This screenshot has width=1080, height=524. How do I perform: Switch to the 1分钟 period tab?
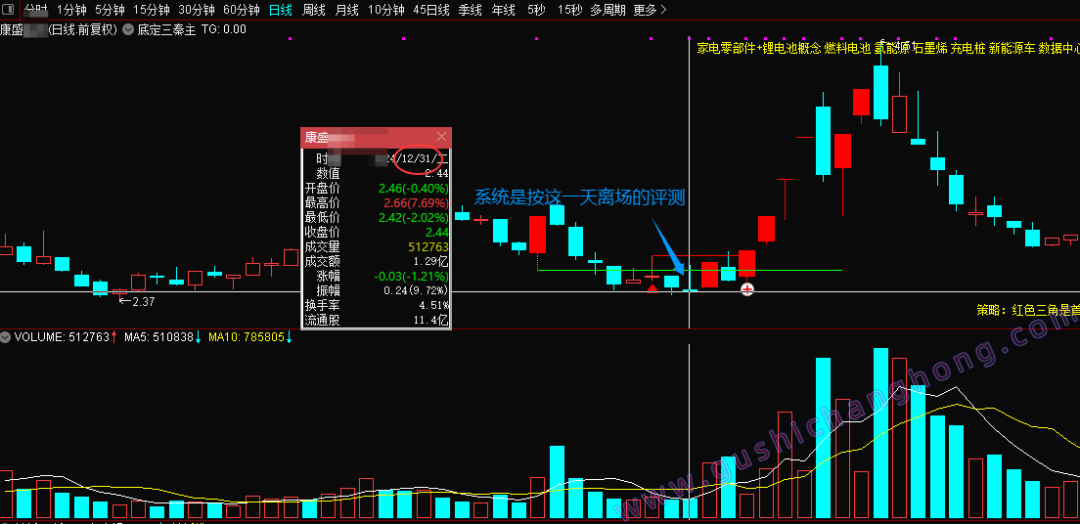coord(71,10)
